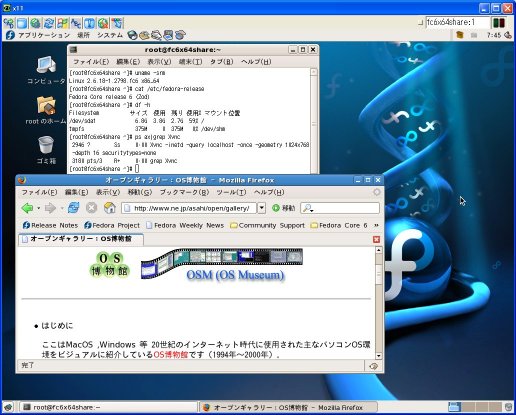The height and width of the screenshot is (415, 516).
Task: Click the Firefox URL address field
Action: (x=189, y=208)
